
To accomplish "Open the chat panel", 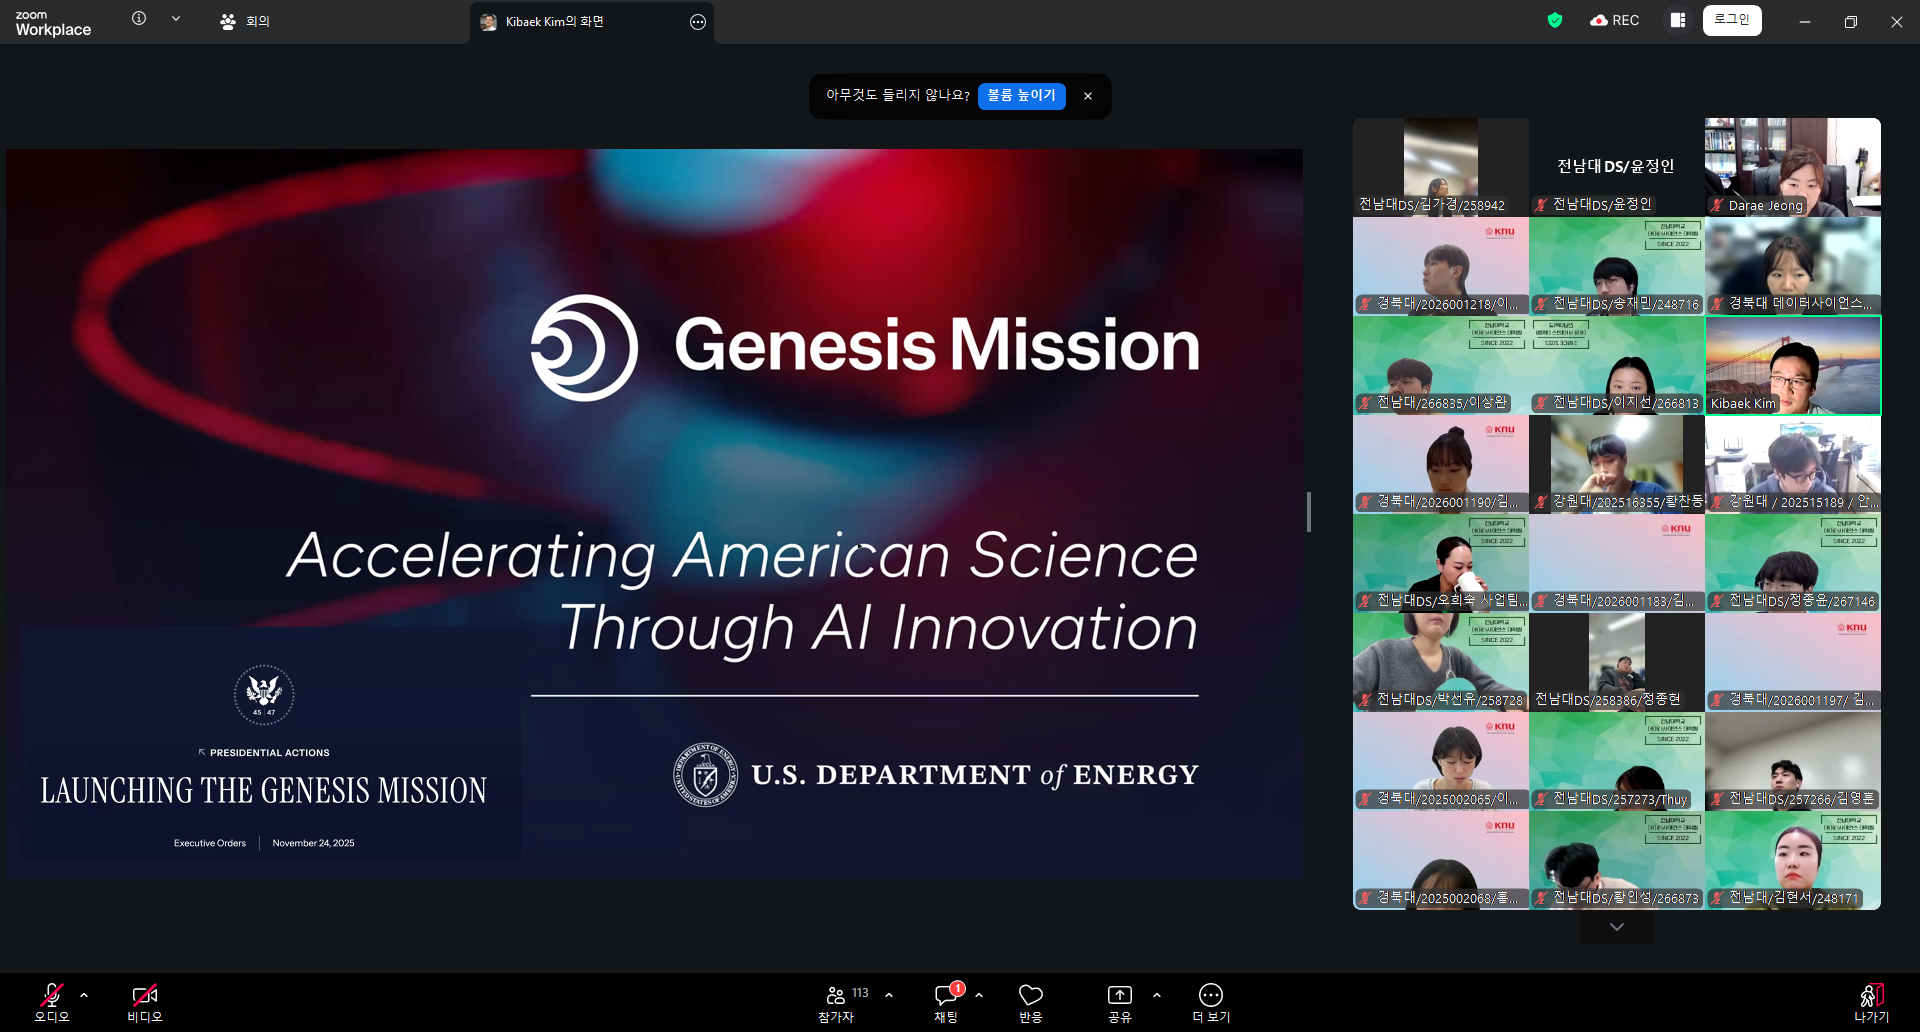I will [946, 1002].
